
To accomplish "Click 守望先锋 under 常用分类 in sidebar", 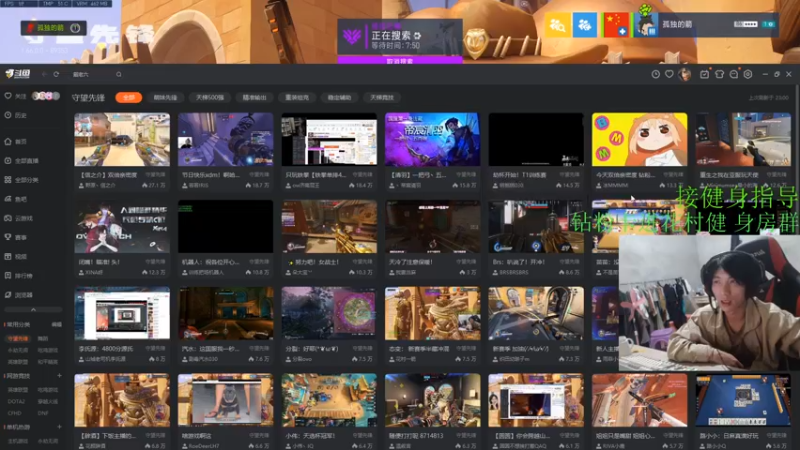I will 18,338.
